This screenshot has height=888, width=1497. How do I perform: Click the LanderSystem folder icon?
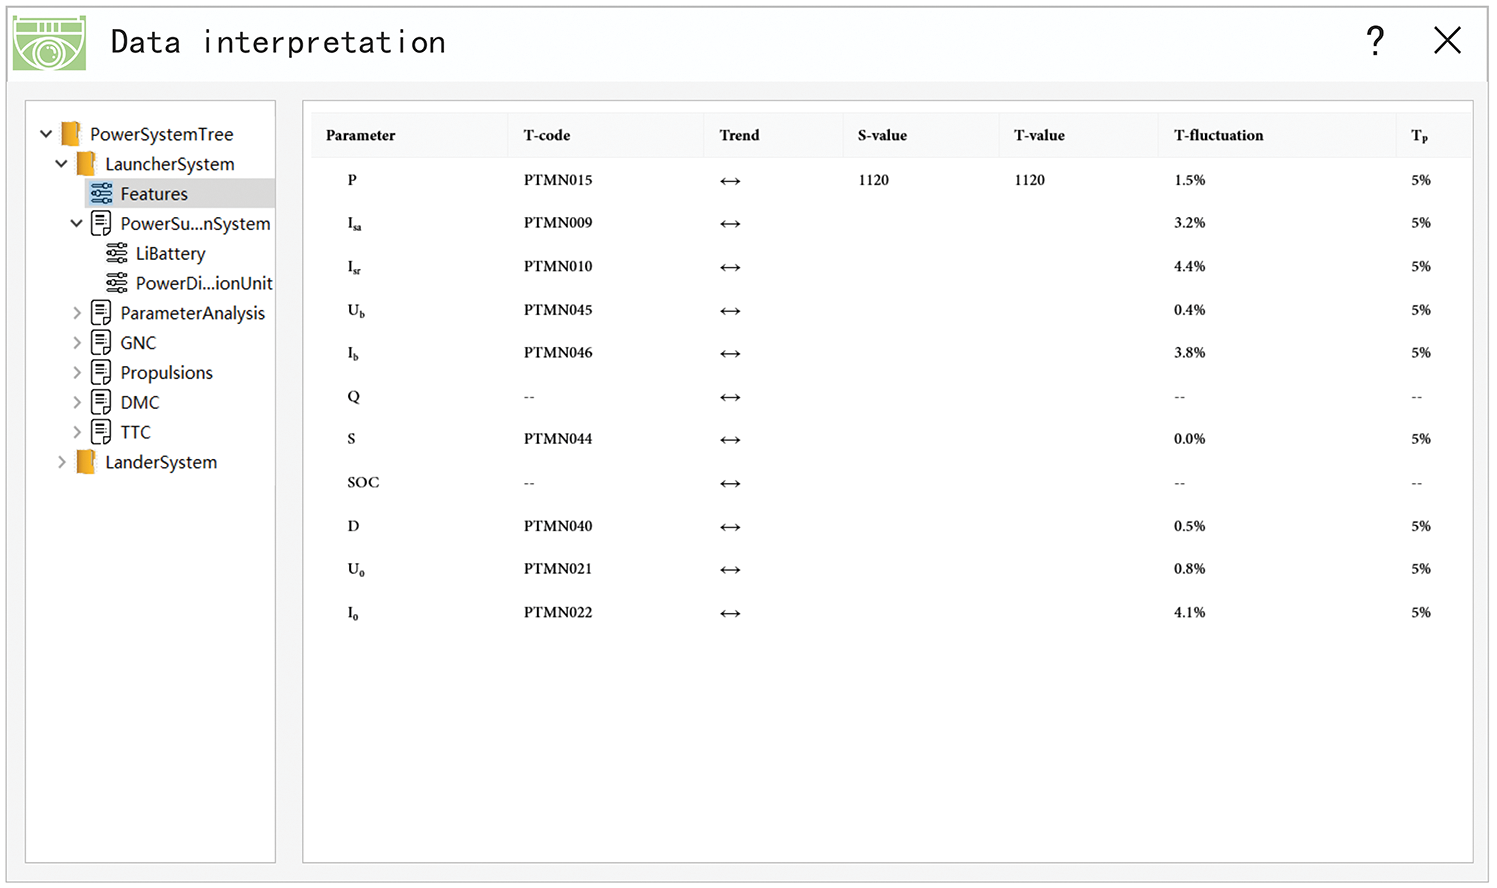[87, 462]
